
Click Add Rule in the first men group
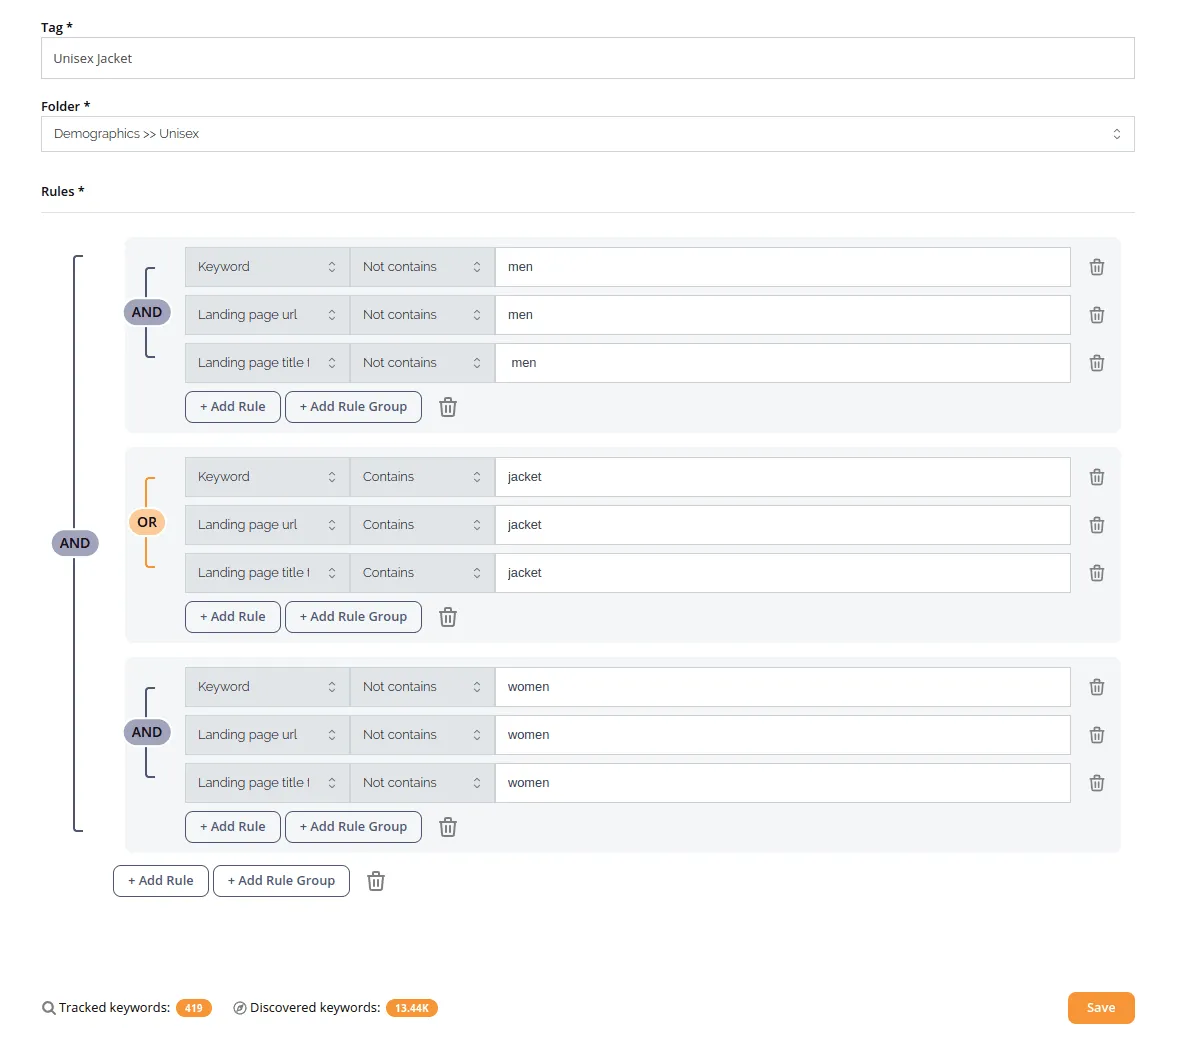pyautogui.click(x=232, y=407)
